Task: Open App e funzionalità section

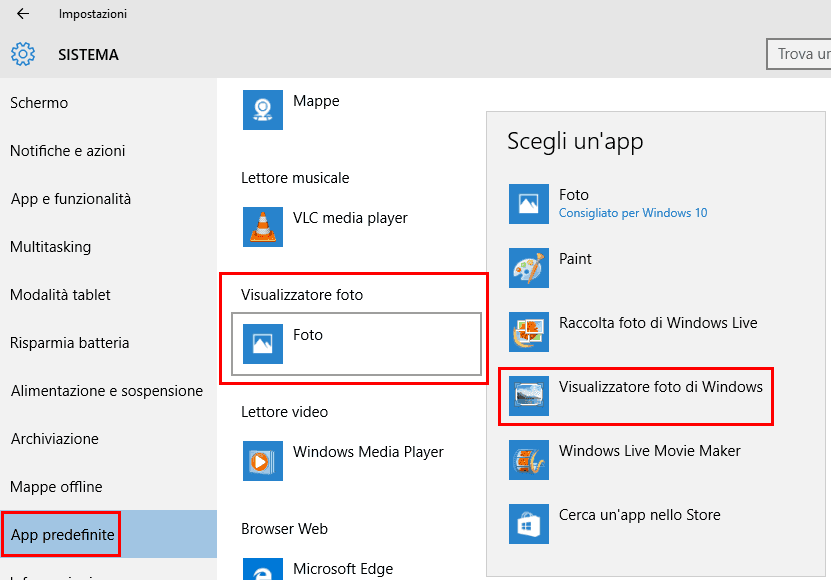Action: (71, 199)
